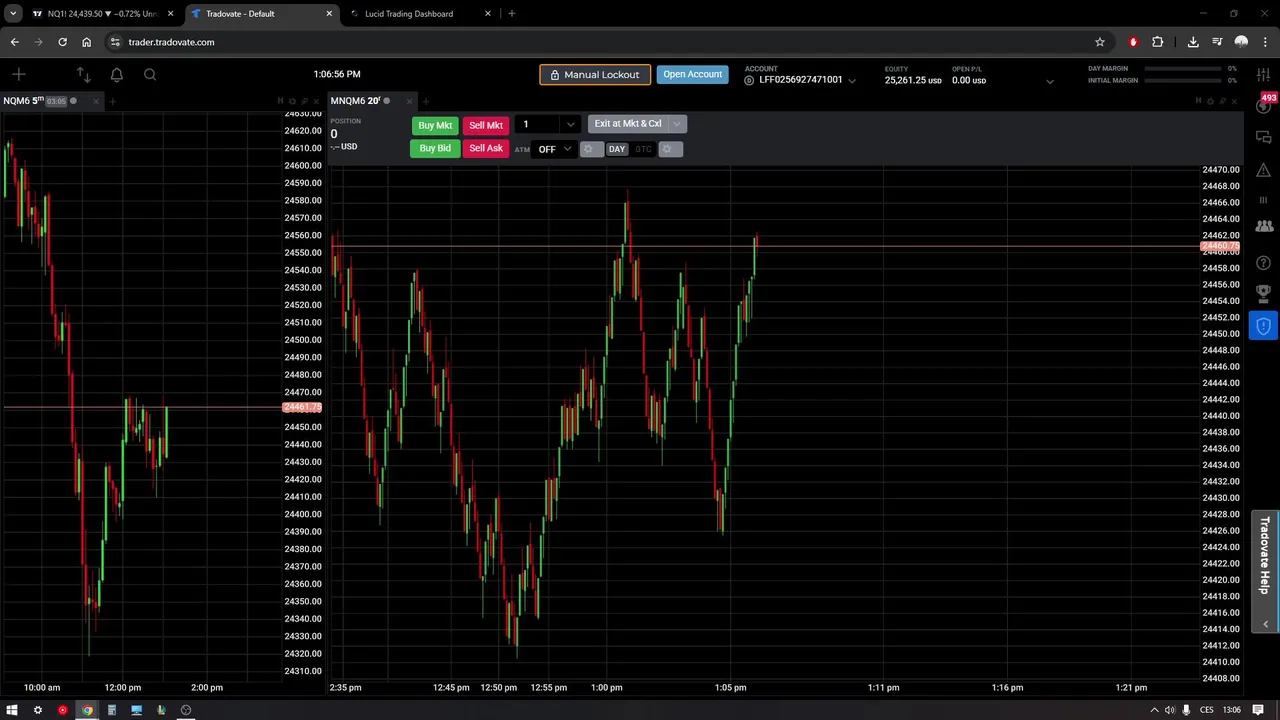Open a new browser tab
Screen dimensions: 1280x720
point(512,14)
